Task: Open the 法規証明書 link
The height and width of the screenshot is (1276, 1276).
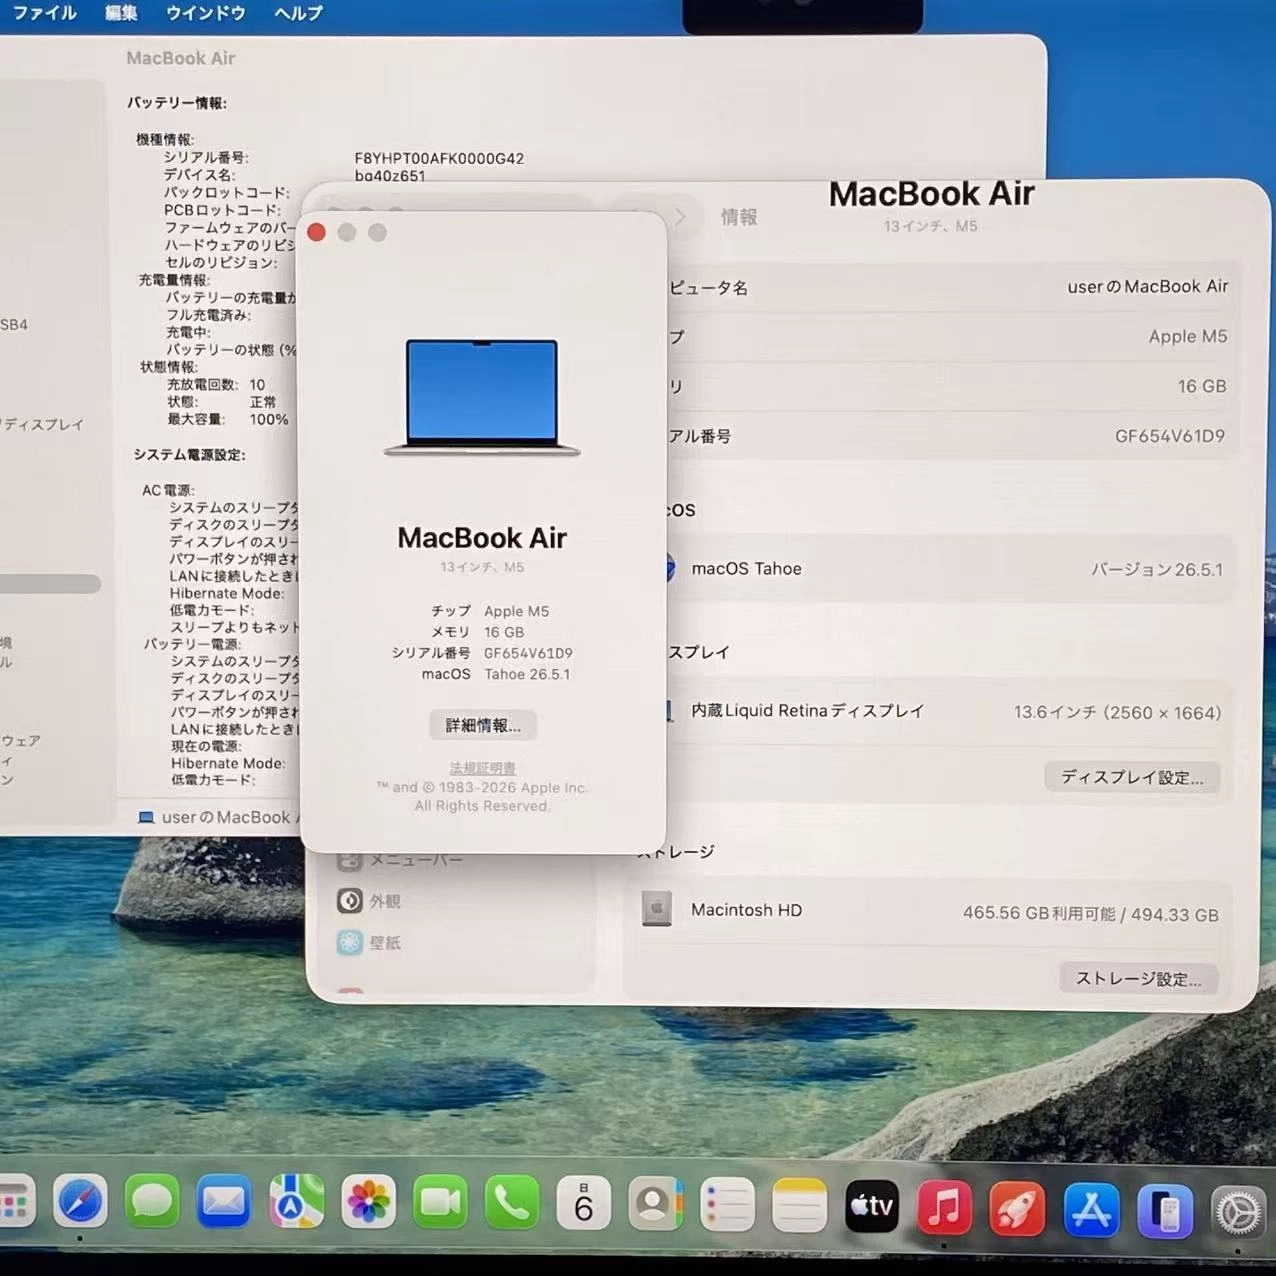Action: pos(483,768)
